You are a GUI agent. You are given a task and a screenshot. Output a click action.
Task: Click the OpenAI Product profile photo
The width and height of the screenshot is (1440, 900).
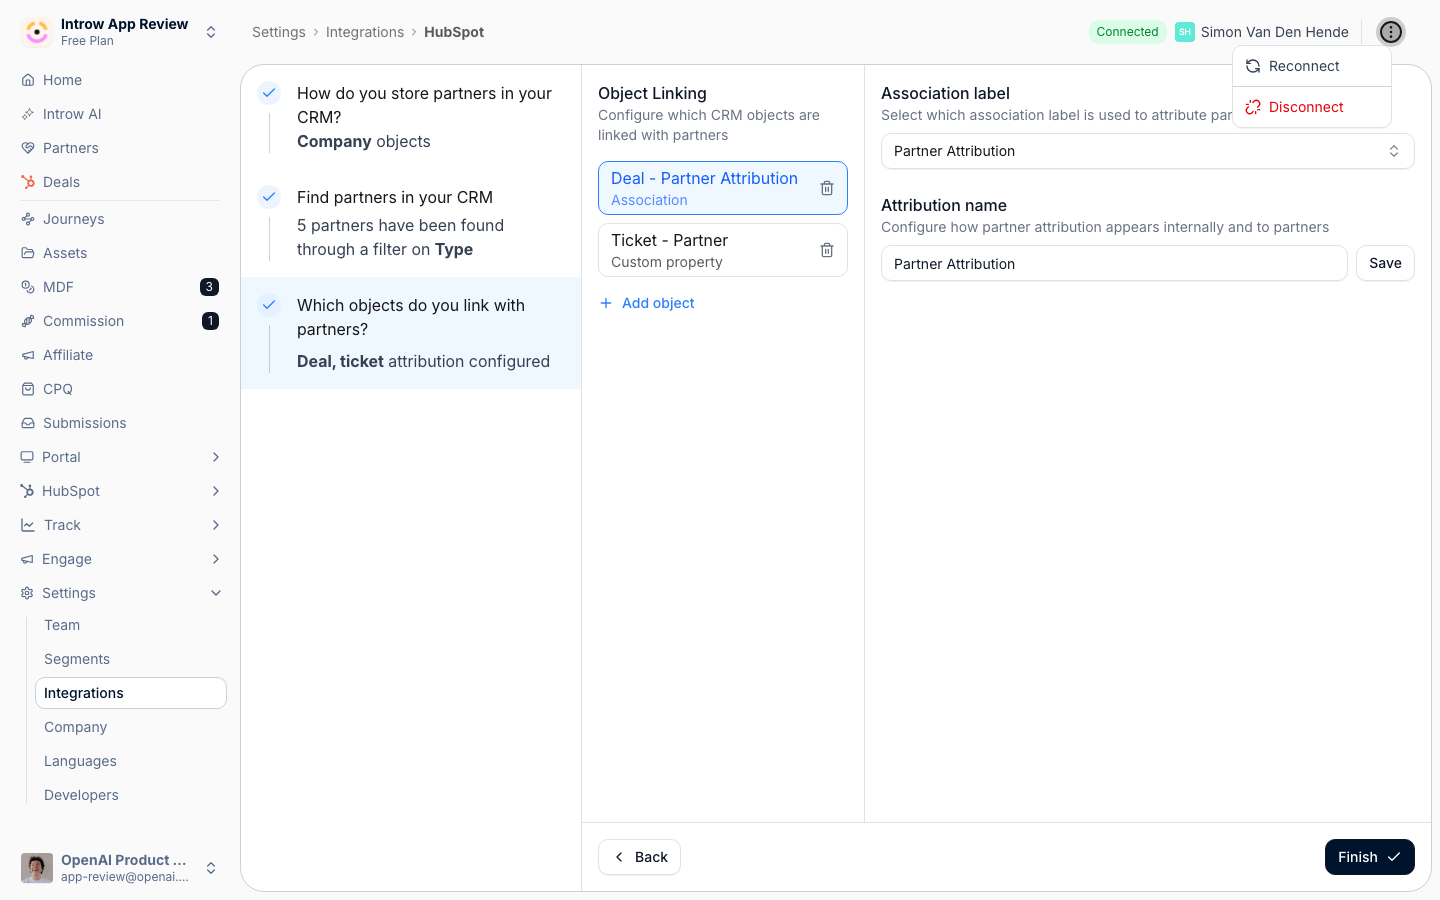click(x=37, y=868)
